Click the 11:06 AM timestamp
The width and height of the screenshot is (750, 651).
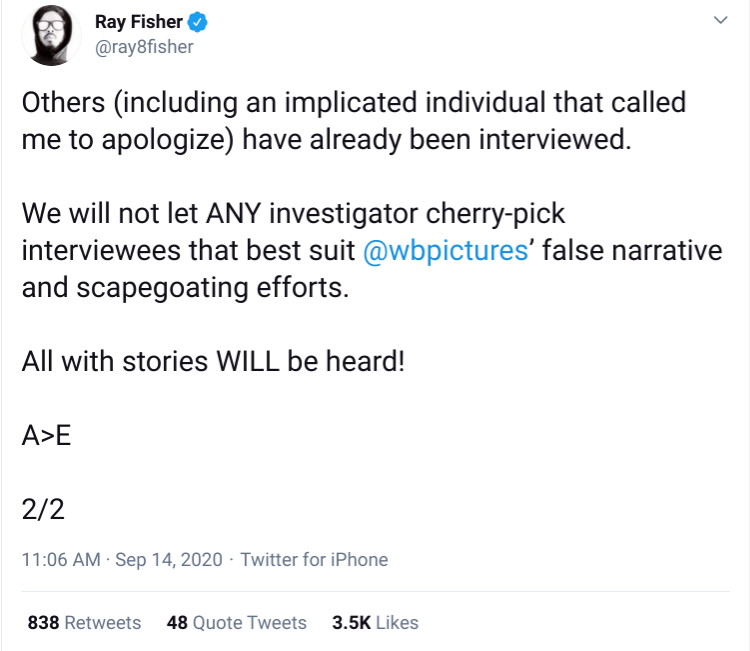pos(60,560)
